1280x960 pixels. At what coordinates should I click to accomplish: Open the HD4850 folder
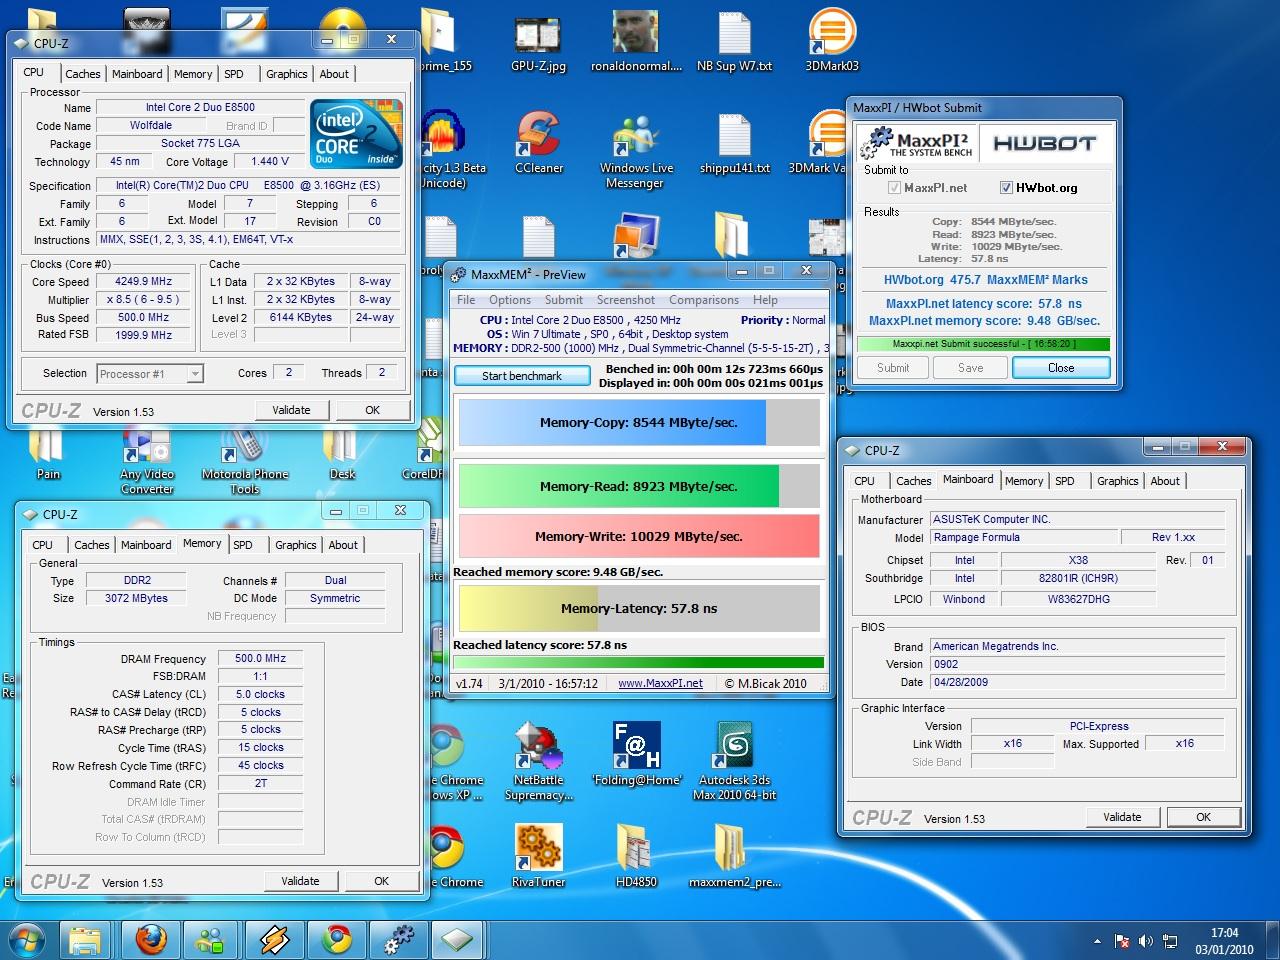636,856
